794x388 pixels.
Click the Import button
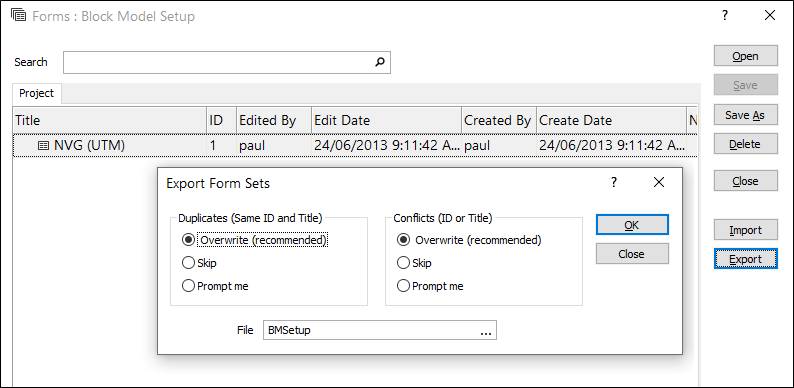(x=745, y=230)
